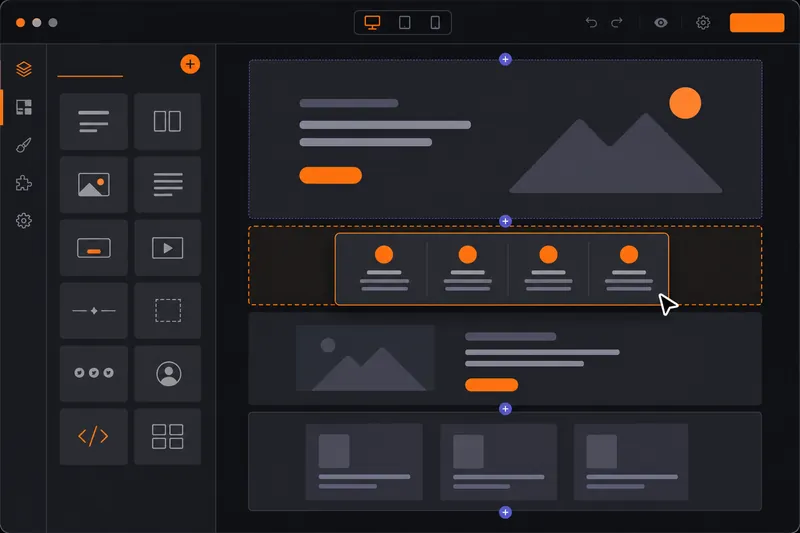This screenshot has height=533, width=800.
Task: Select the first feature column in dragged block
Action: click(x=384, y=268)
